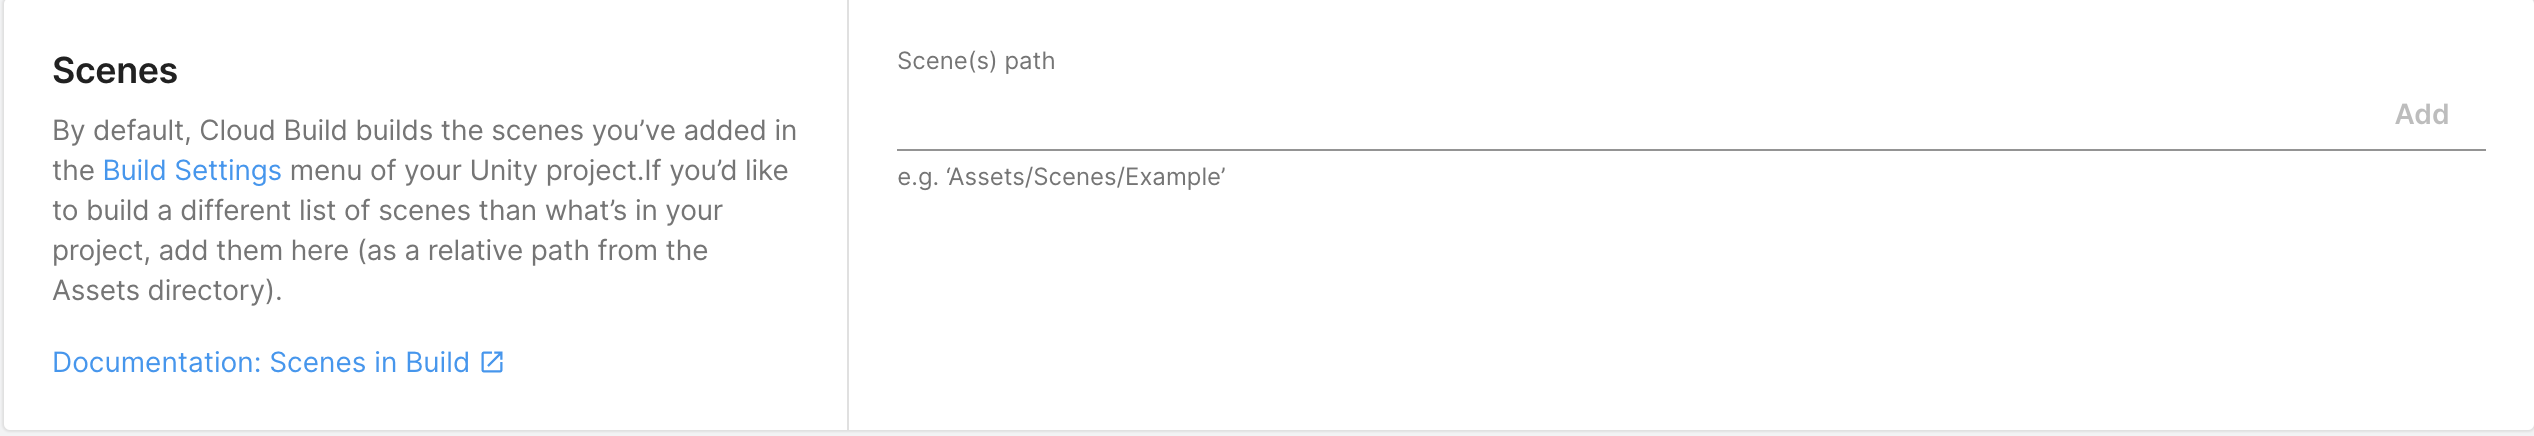Click the underline below the path input
This screenshot has width=2534, height=436.
tap(1690, 150)
